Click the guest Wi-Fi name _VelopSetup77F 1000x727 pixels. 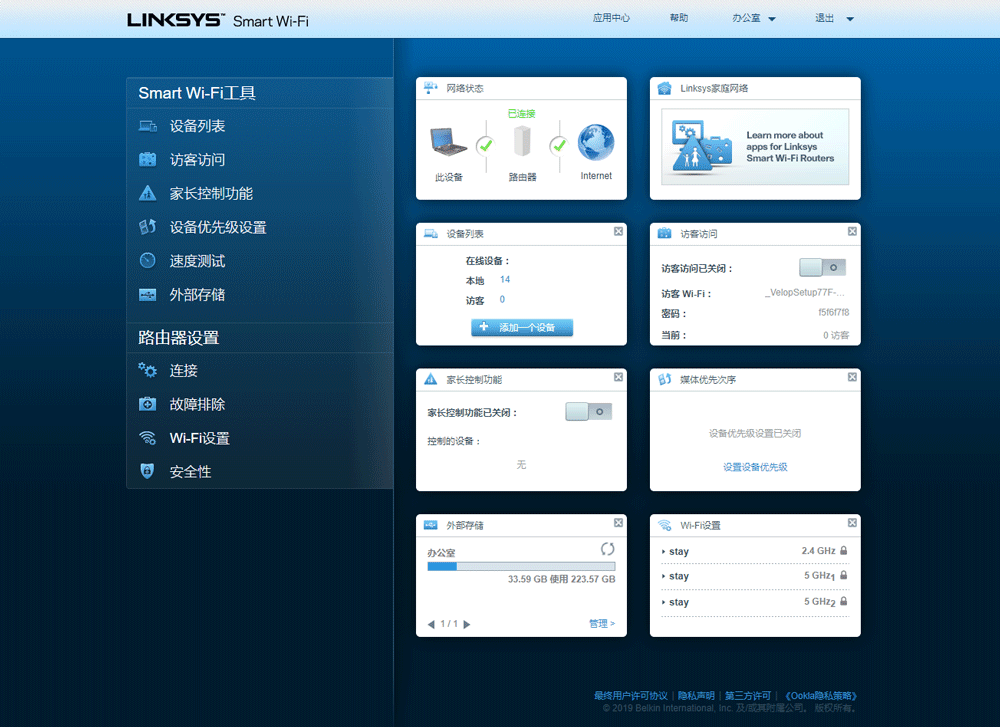[805, 292]
